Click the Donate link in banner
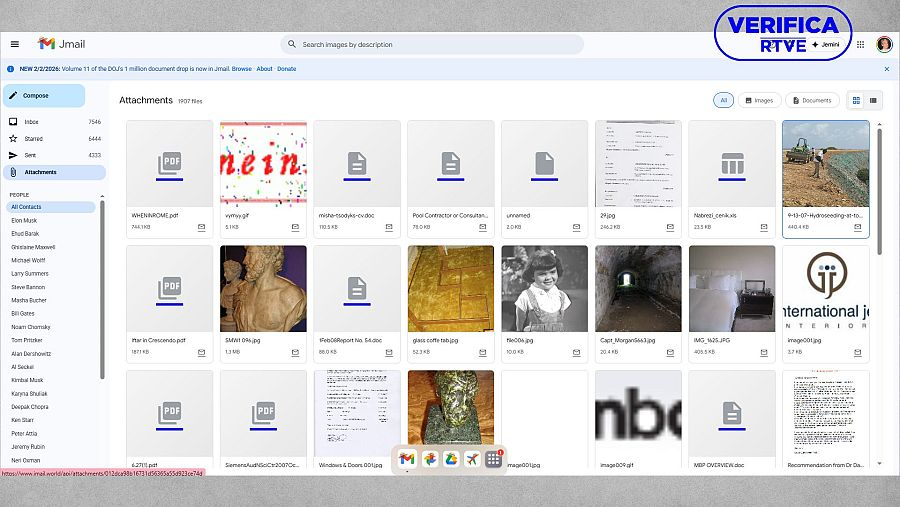Image resolution: width=900 pixels, height=507 pixels. pyautogui.click(x=286, y=69)
